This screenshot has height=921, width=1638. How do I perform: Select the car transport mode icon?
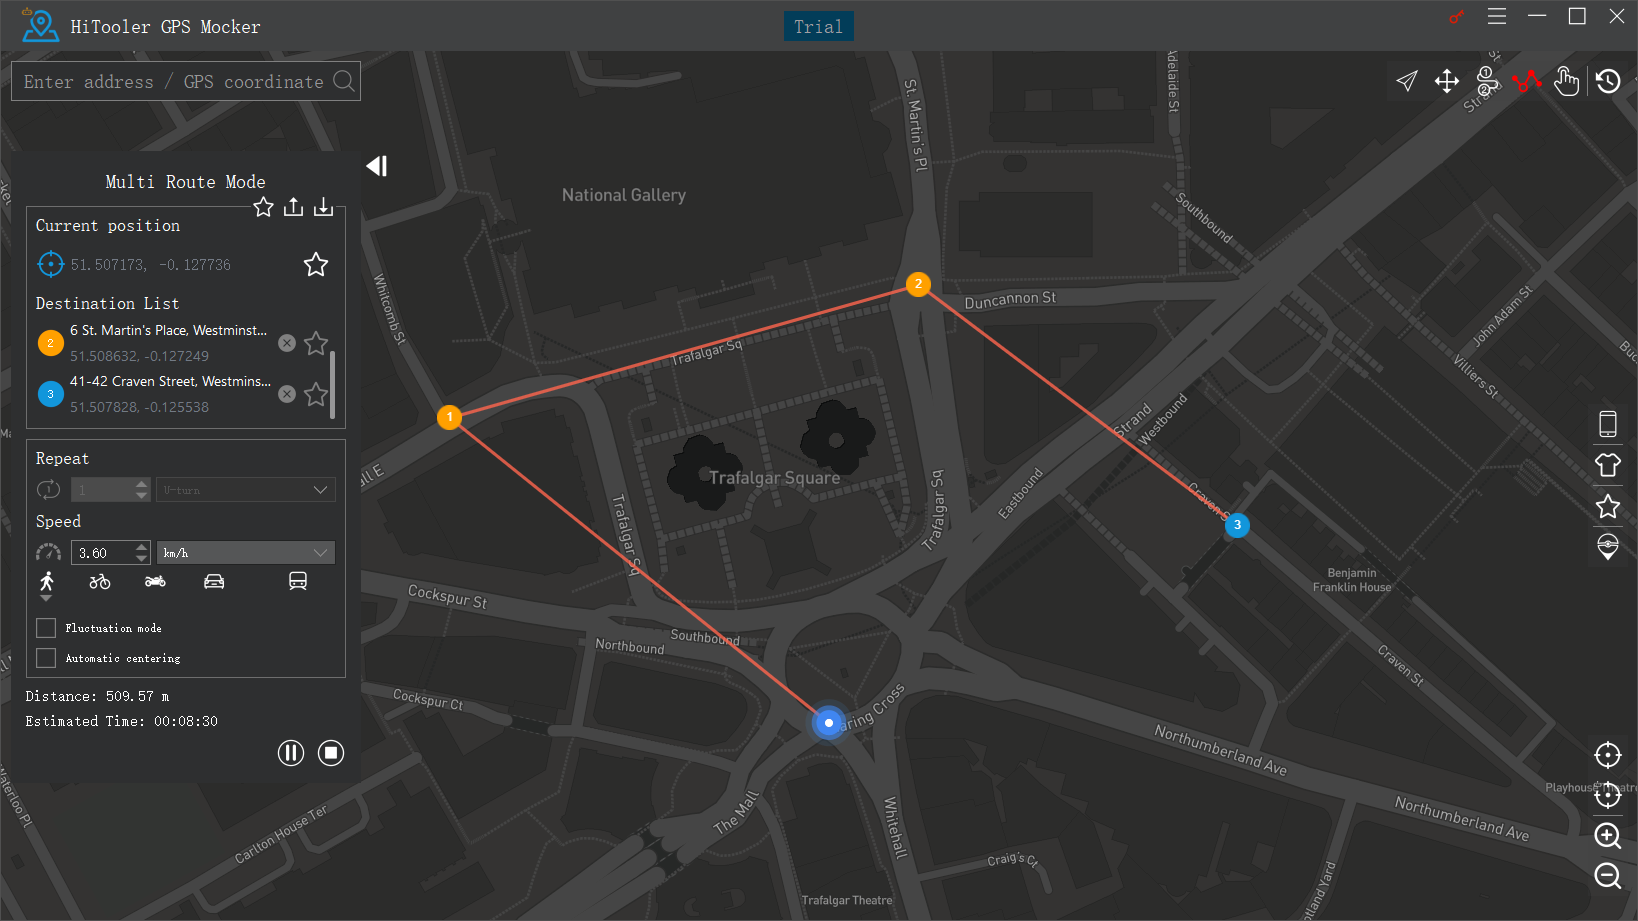(x=214, y=580)
